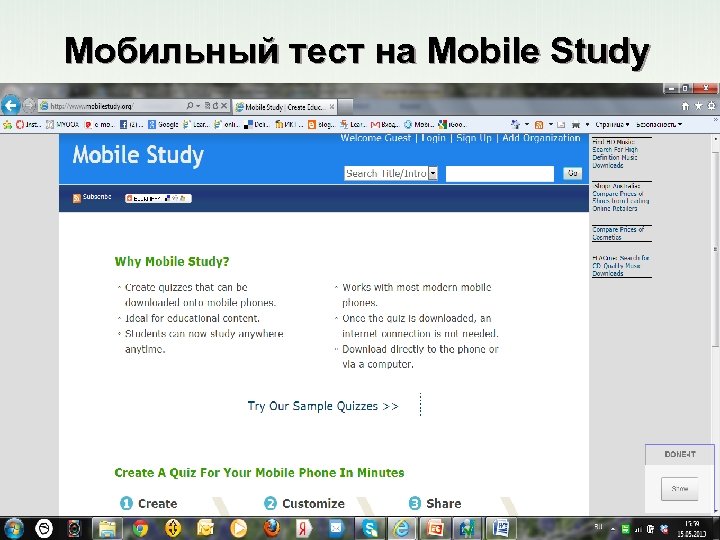Image resolution: width=720 pixels, height=540 pixels.
Task: Select the Mobile Study browser tab
Action: pos(284,107)
